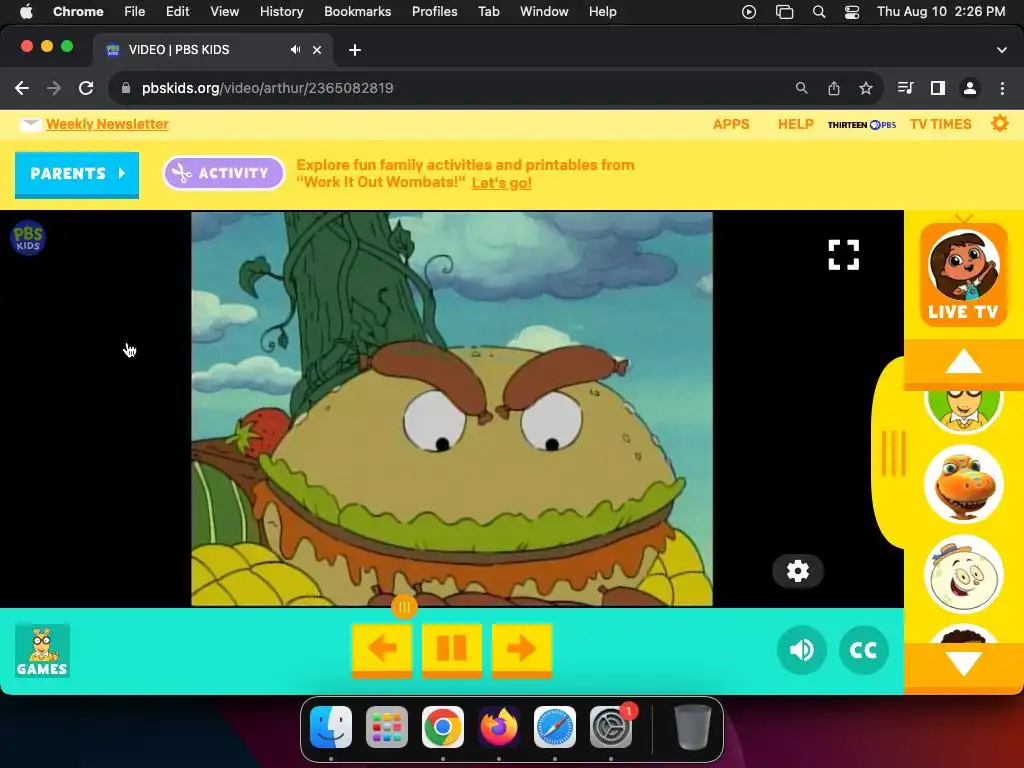Click the PARENTS button

click(76, 174)
